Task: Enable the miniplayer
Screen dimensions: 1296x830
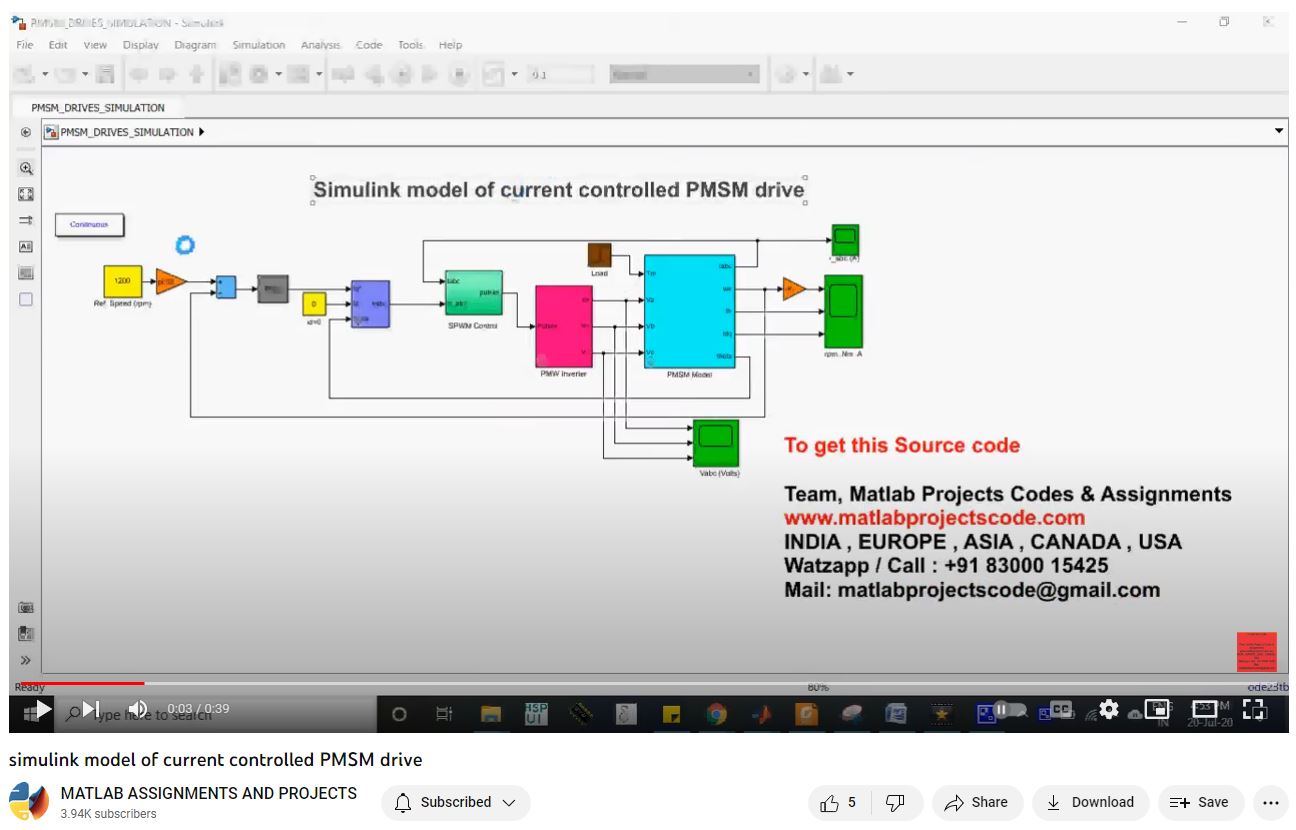Action: (x=1156, y=709)
